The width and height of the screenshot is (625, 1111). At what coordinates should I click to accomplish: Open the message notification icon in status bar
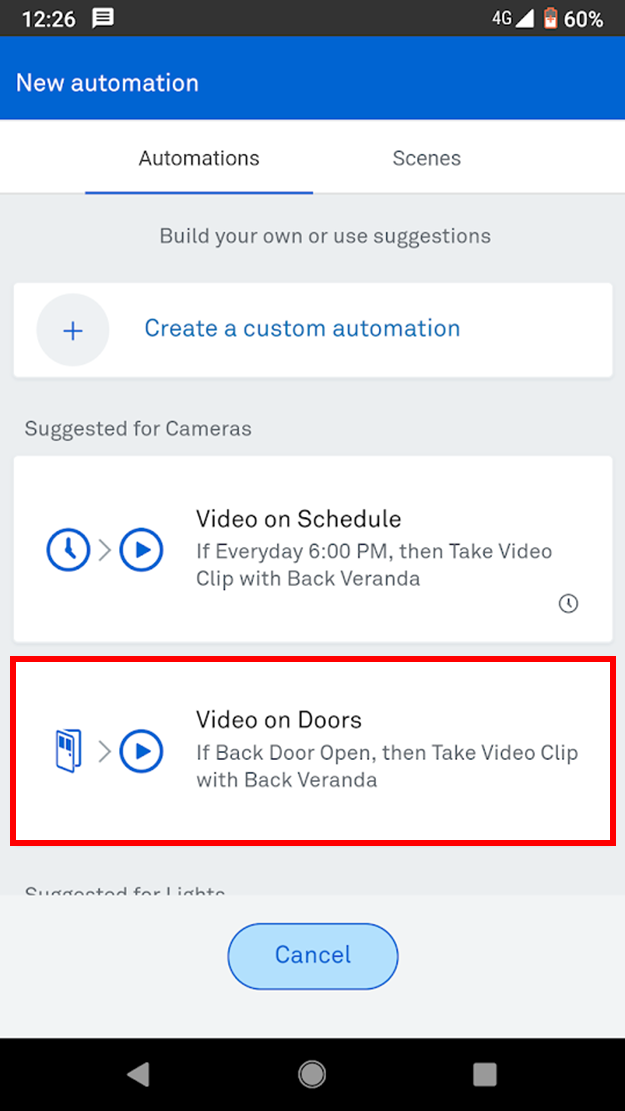(102, 19)
